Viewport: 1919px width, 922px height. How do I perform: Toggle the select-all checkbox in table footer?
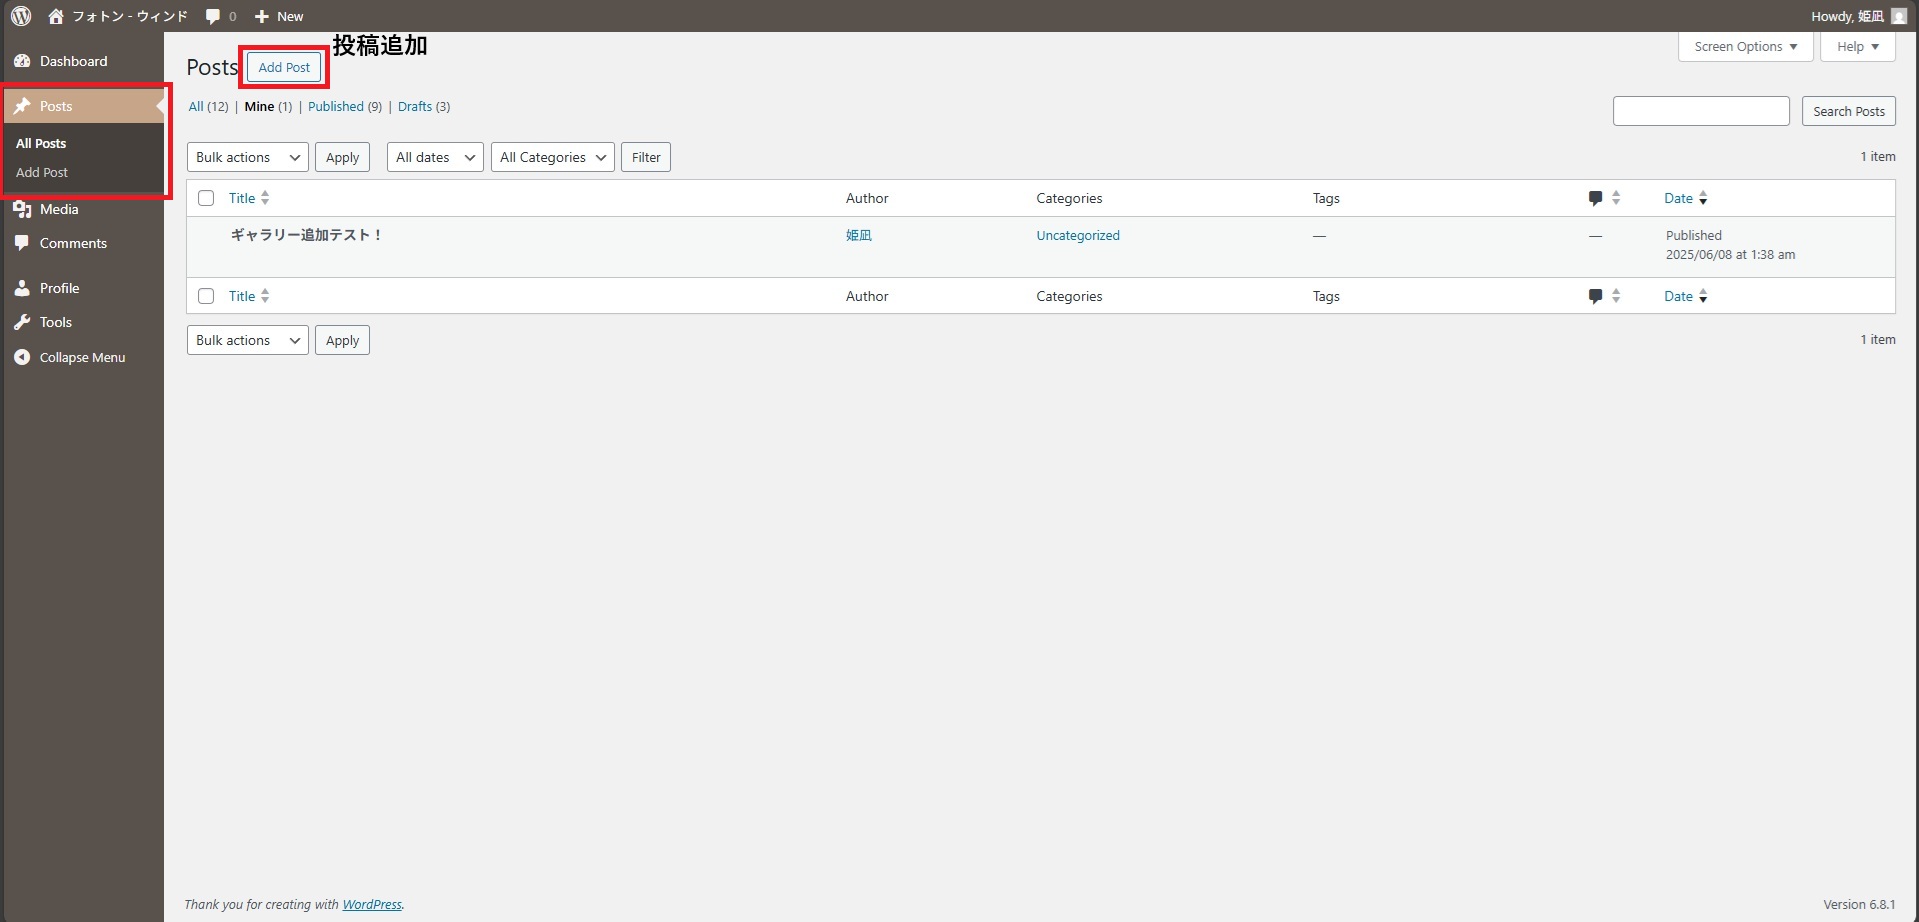tap(206, 296)
